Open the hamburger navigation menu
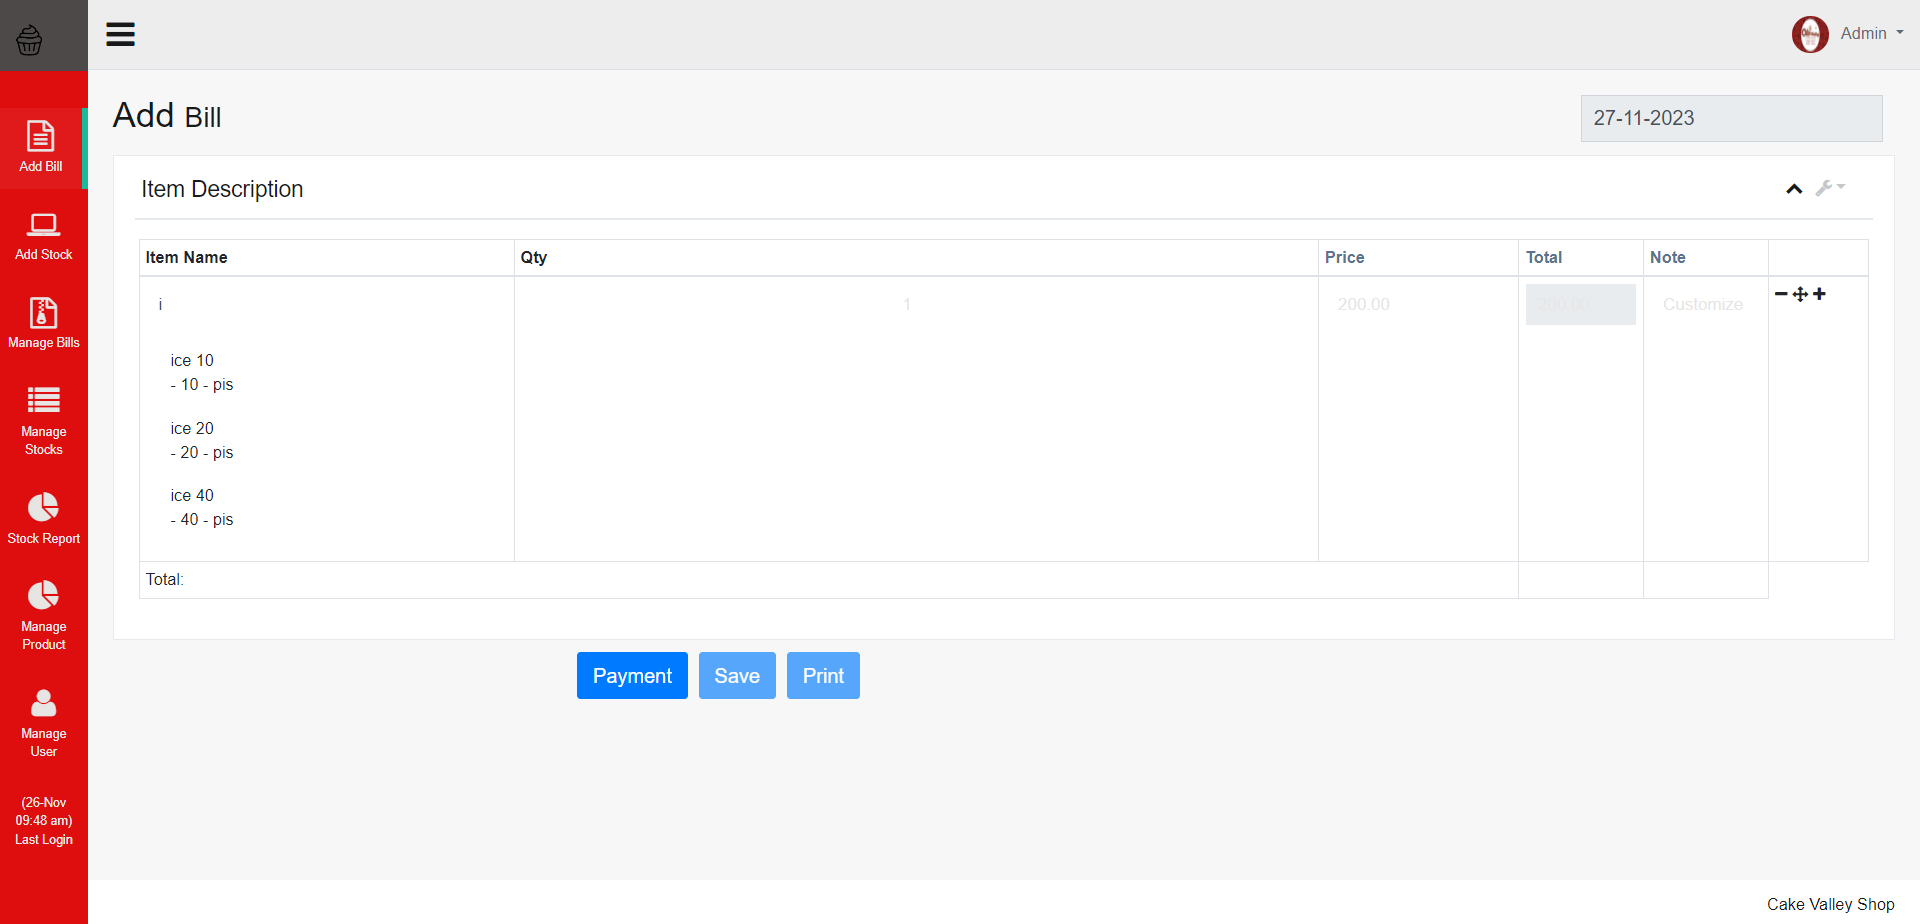This screenshot has width=1920, height=924. (x=120, y=33)
